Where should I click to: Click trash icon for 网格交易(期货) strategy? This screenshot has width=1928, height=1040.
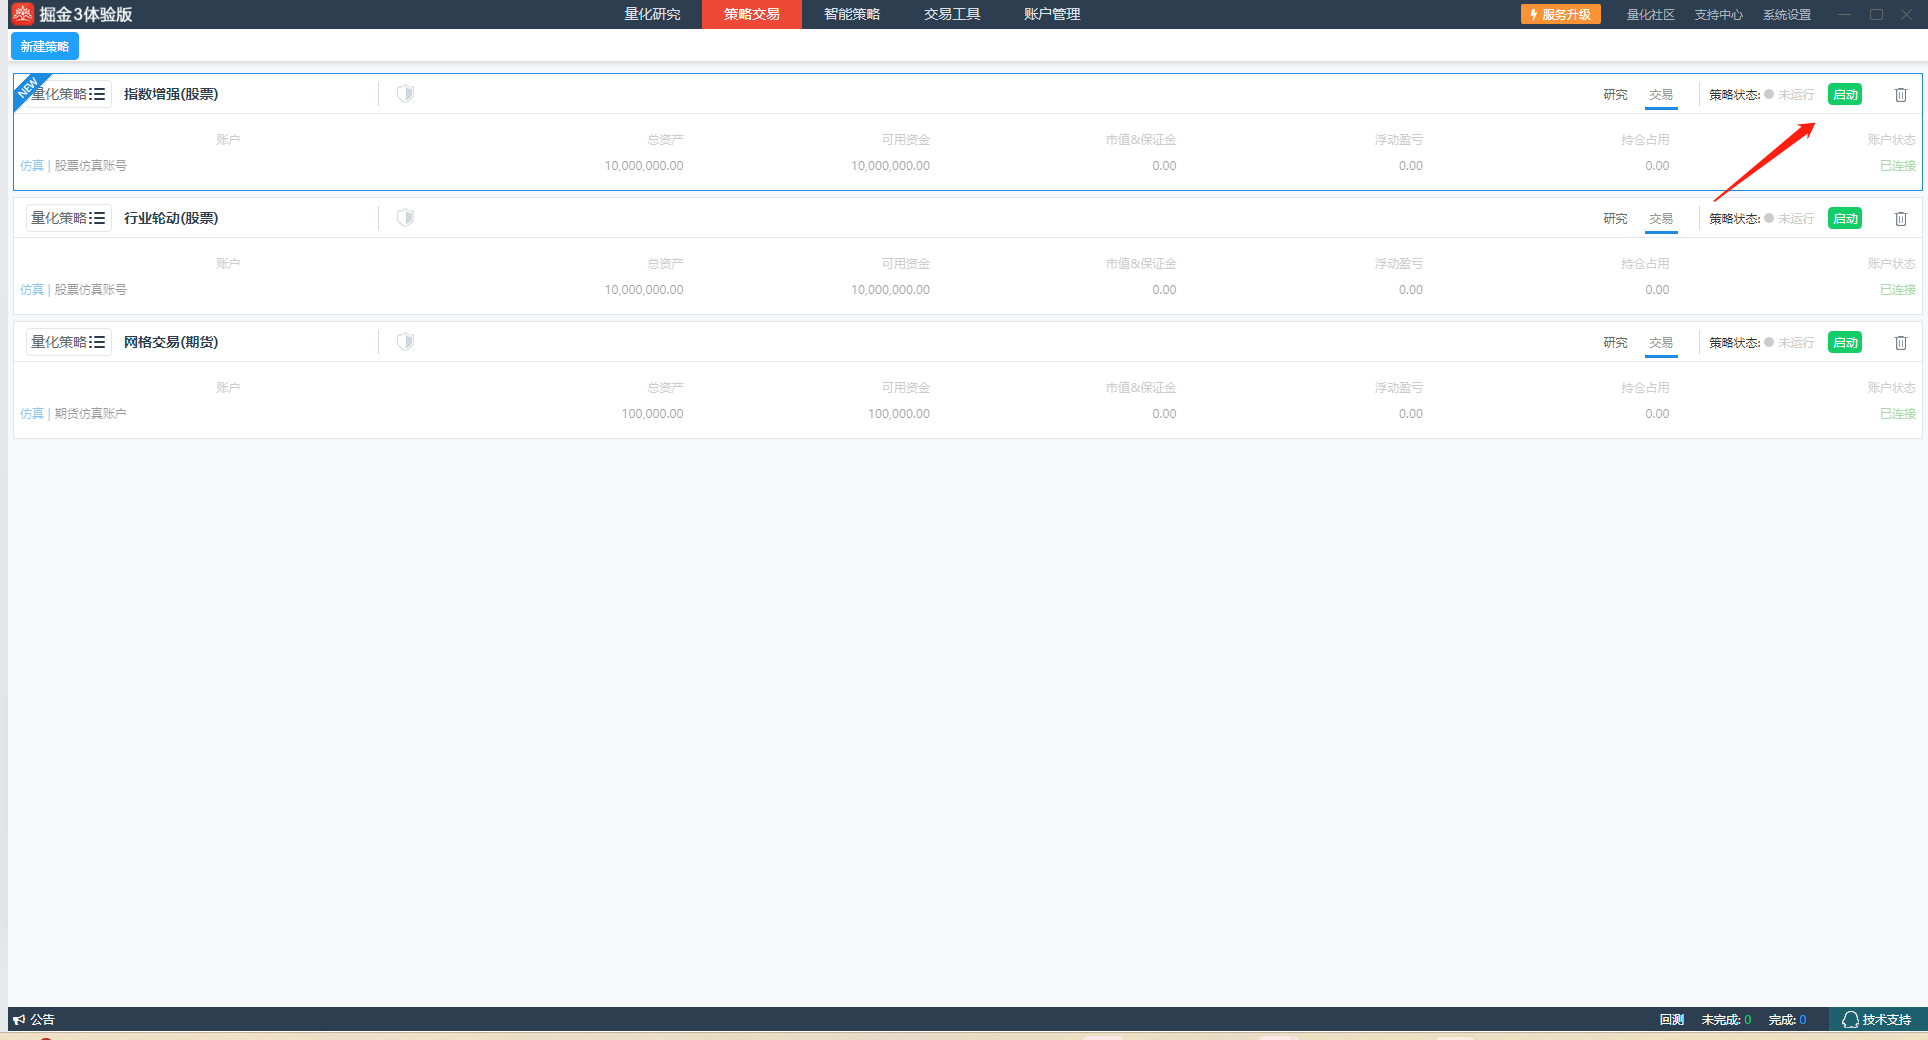coord(1900,343)
